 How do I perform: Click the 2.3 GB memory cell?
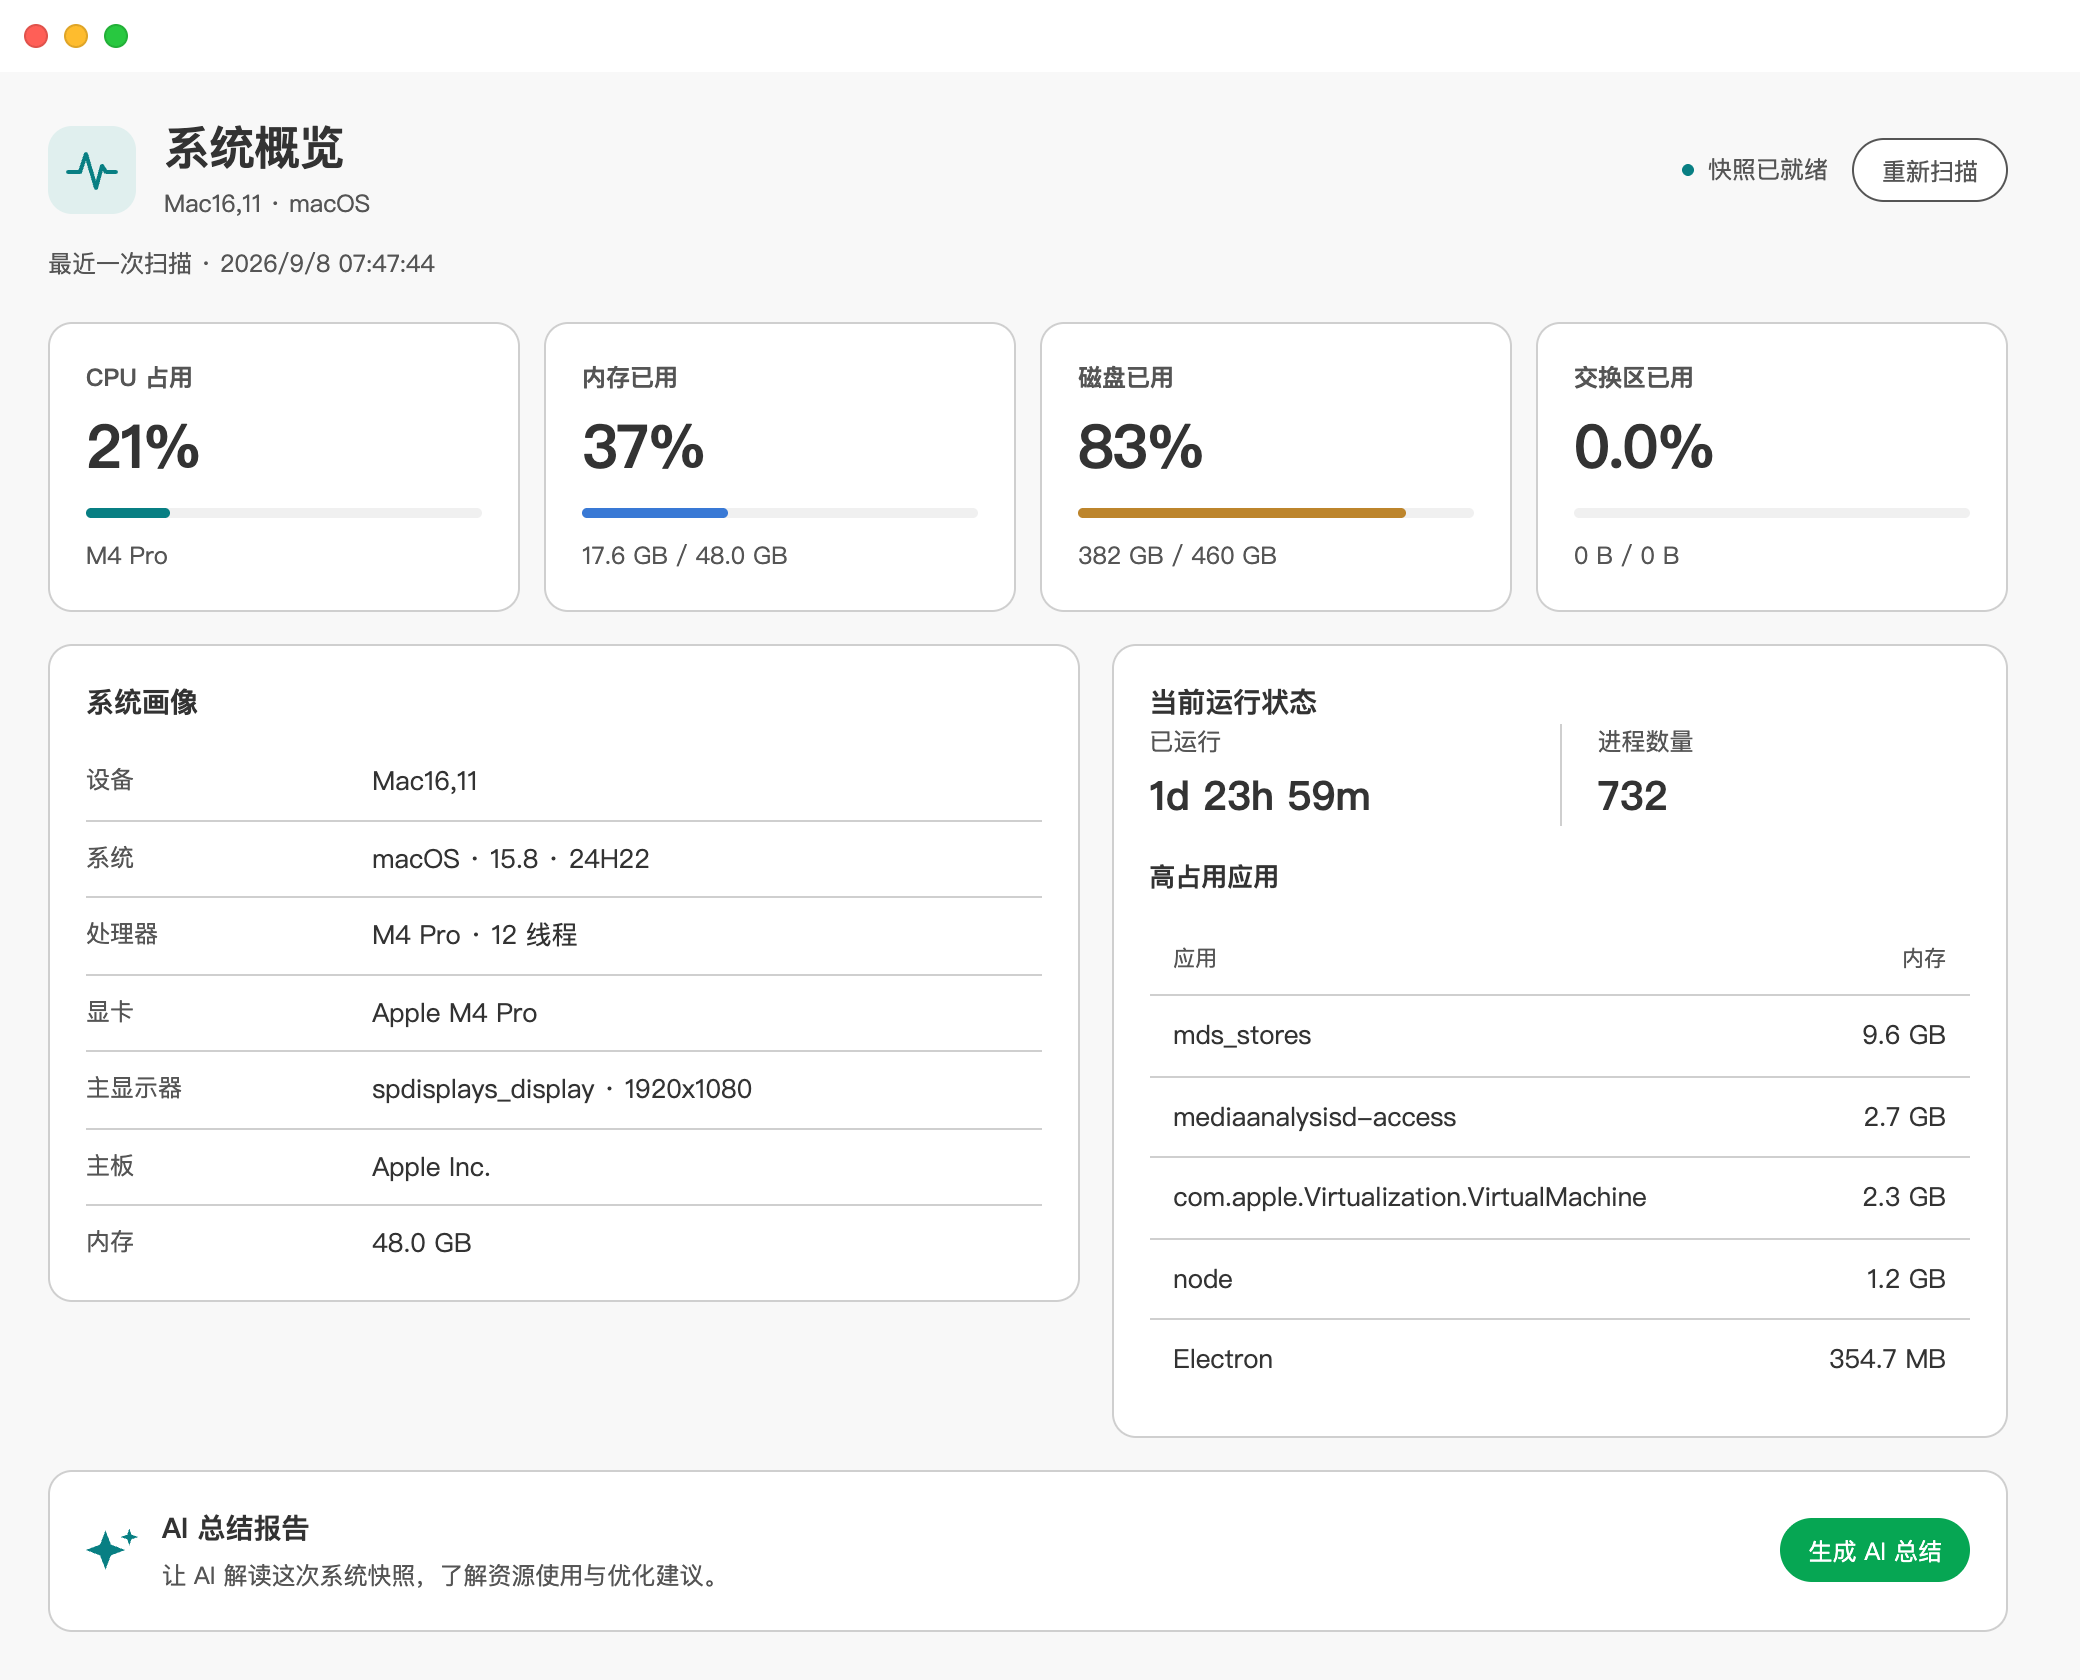click(1903, 1197)
